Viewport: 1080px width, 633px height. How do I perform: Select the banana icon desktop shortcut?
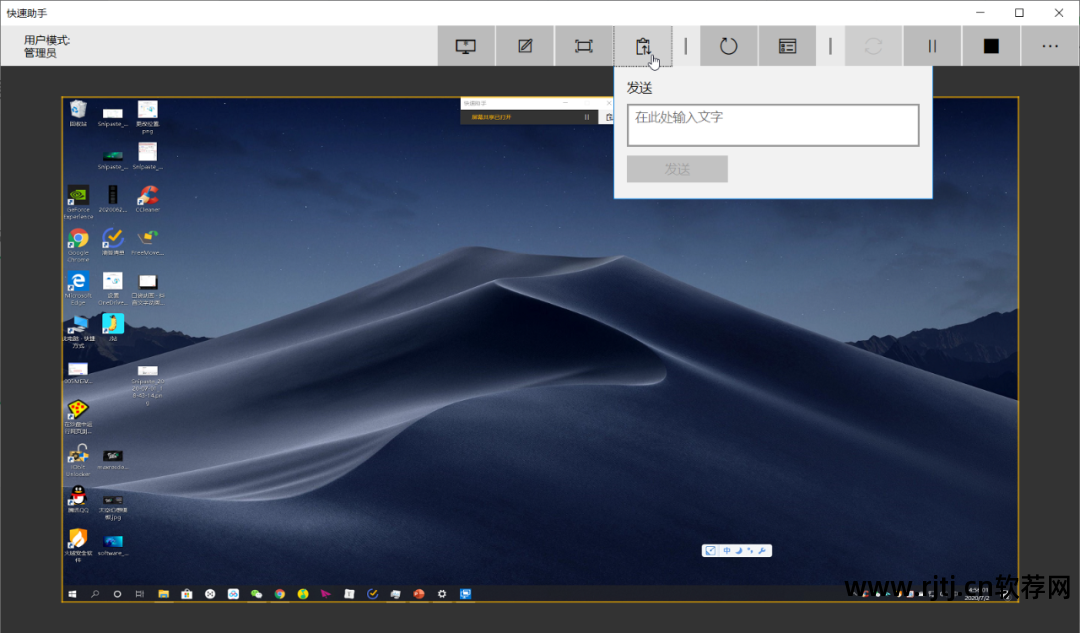(113, 327)
